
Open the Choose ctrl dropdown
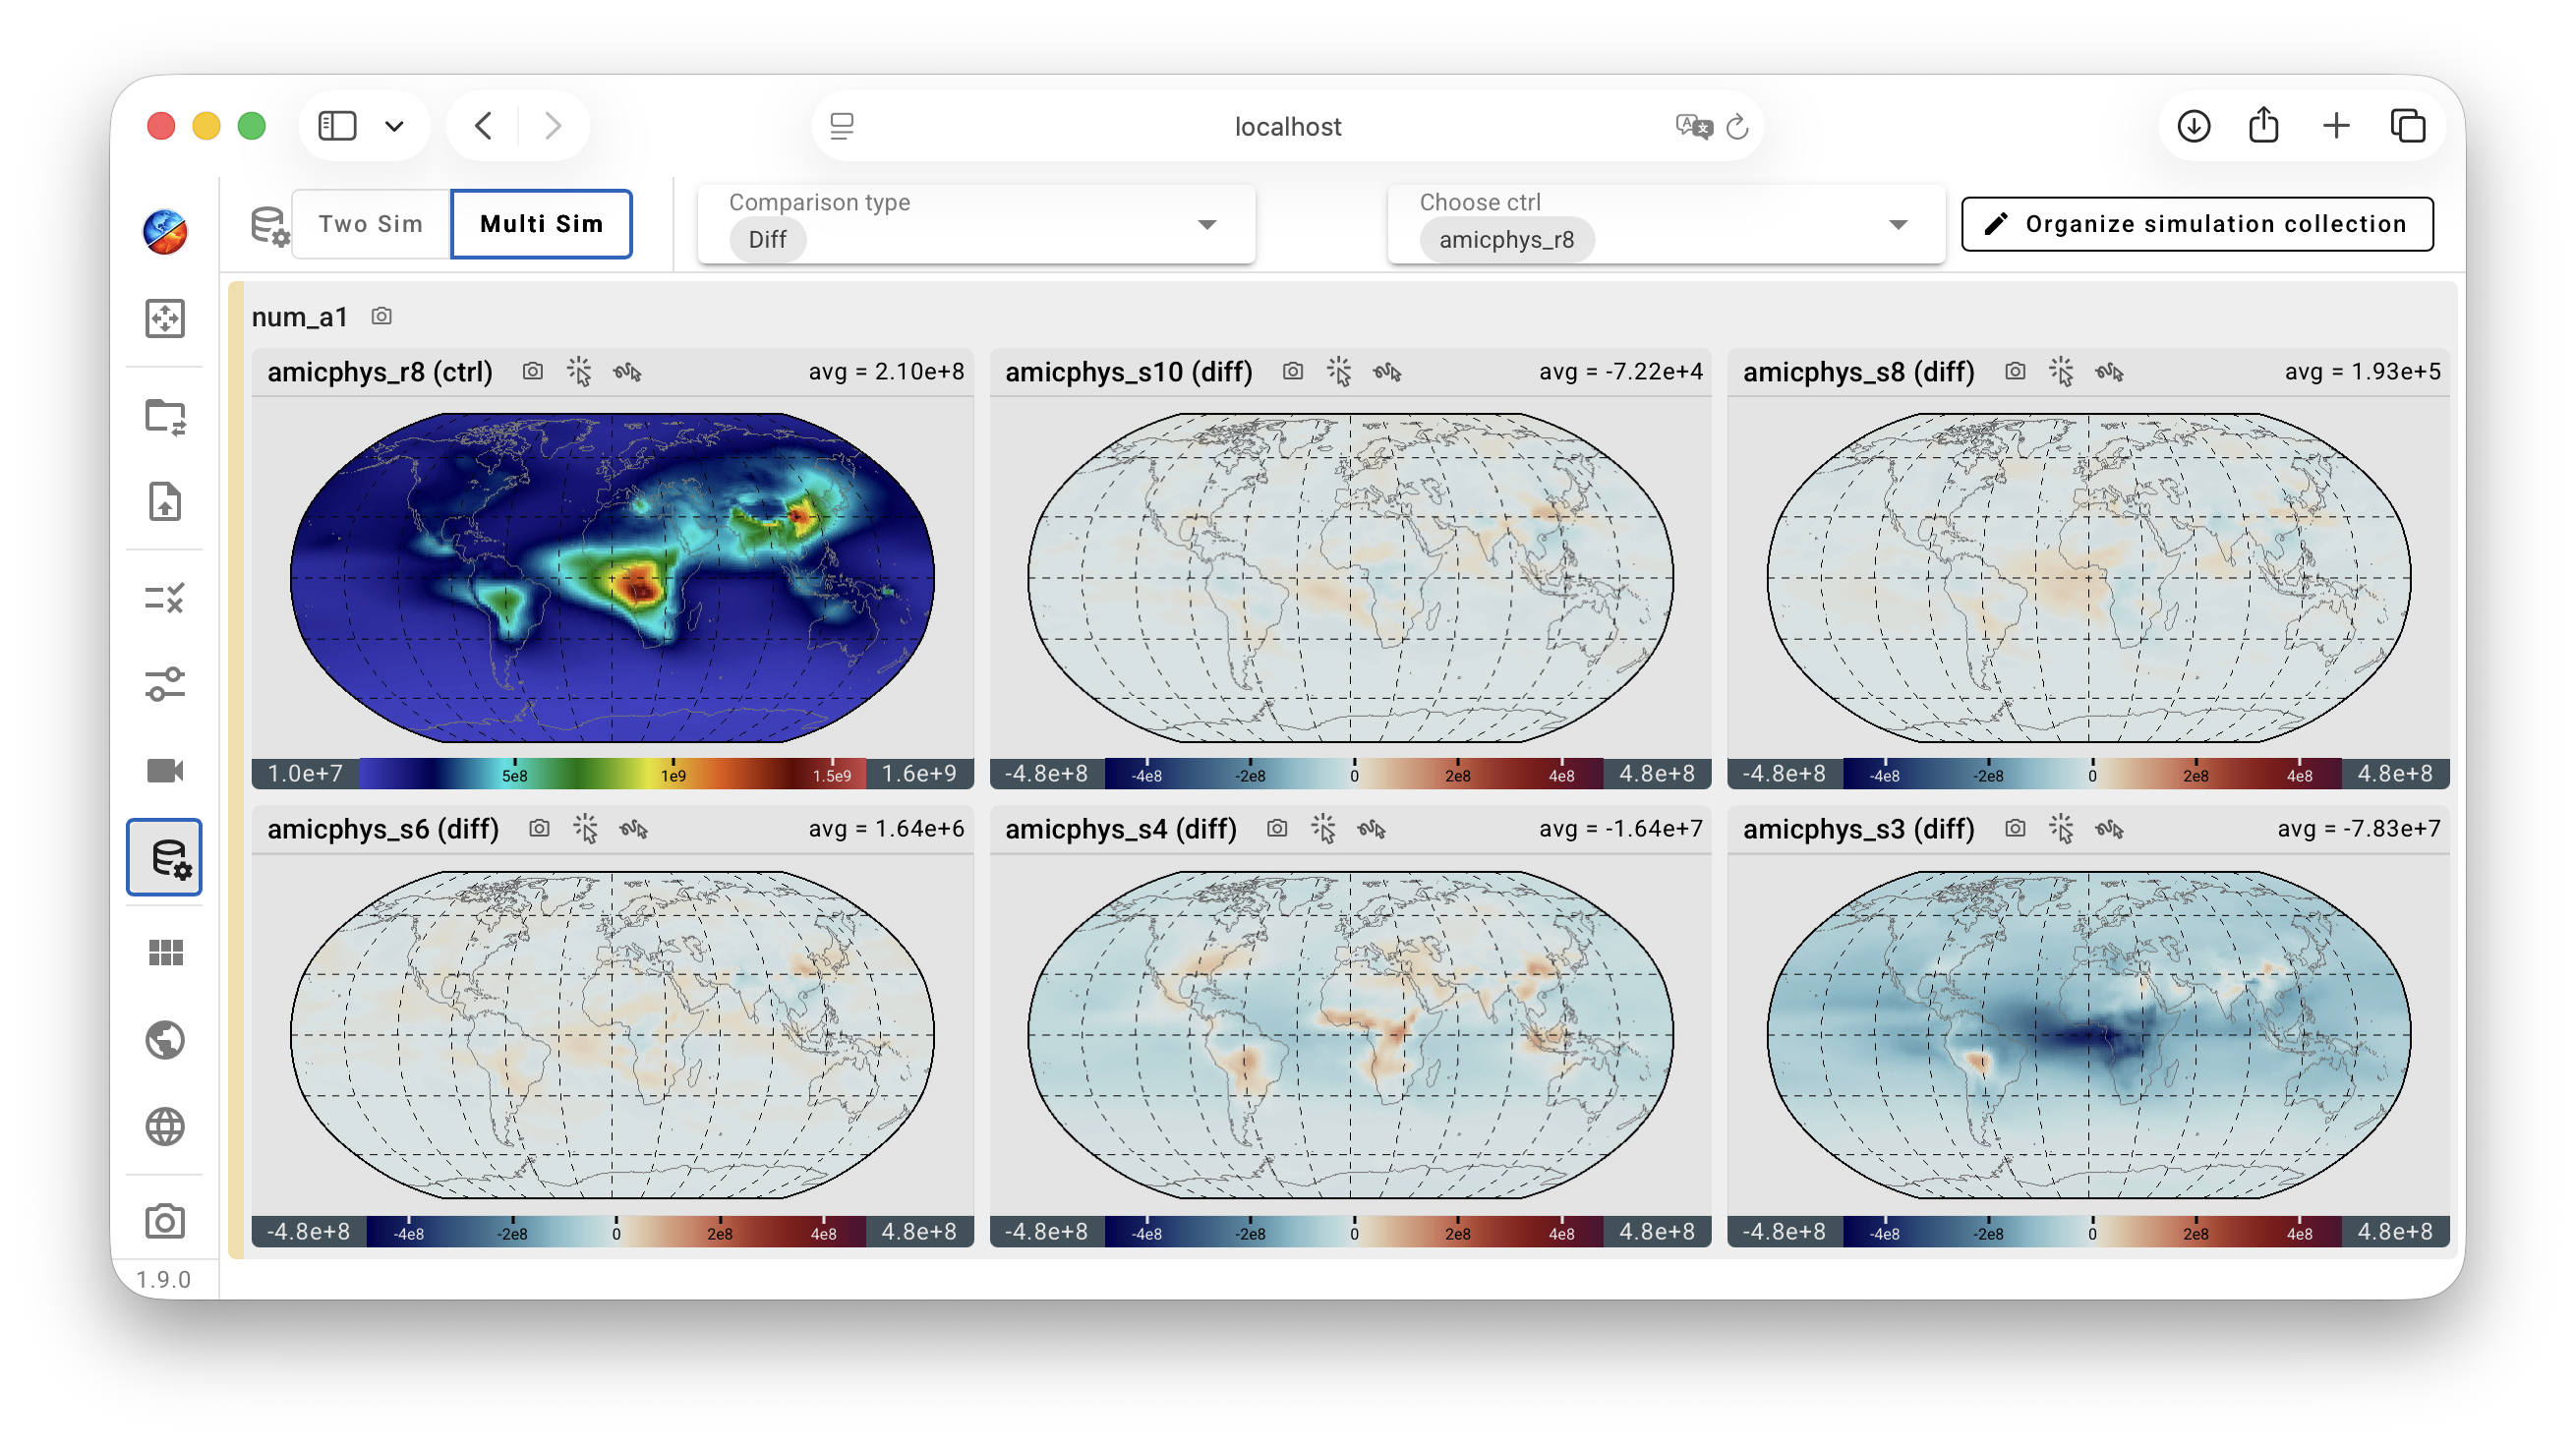pos(1666,224)
